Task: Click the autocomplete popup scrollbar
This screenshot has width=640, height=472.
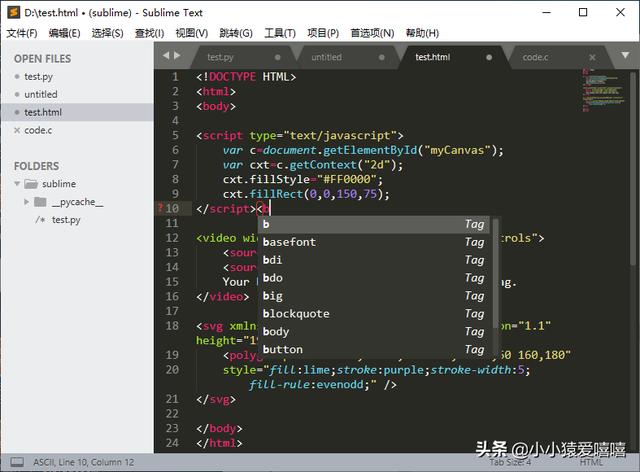Action: point(495,274)
